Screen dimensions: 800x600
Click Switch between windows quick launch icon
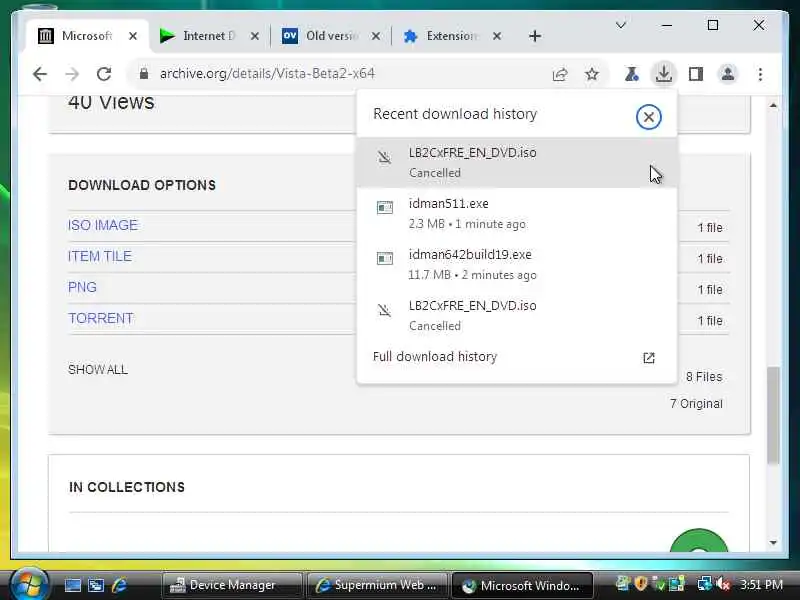click(x=96, y=585)
